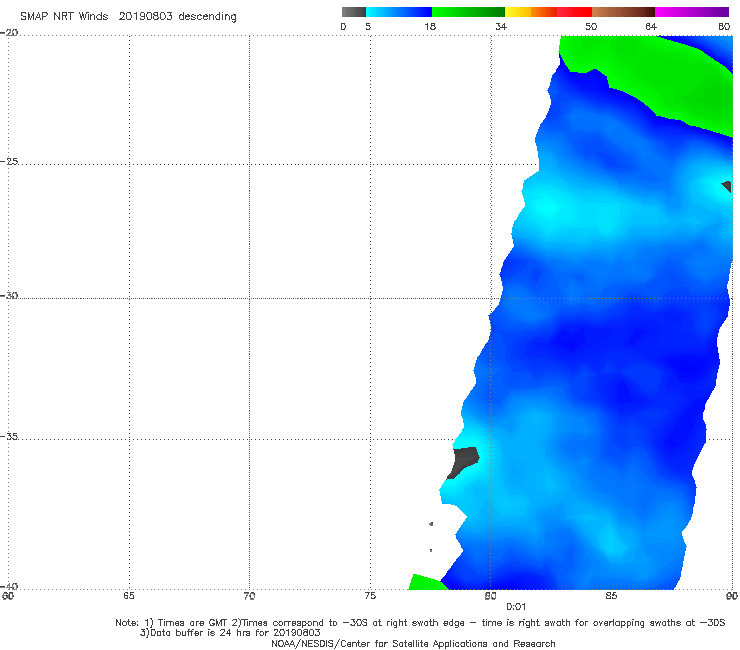Click the color bar label "50"
The width and height of the screenshot is (740, 650).
(x=591, y=26)
